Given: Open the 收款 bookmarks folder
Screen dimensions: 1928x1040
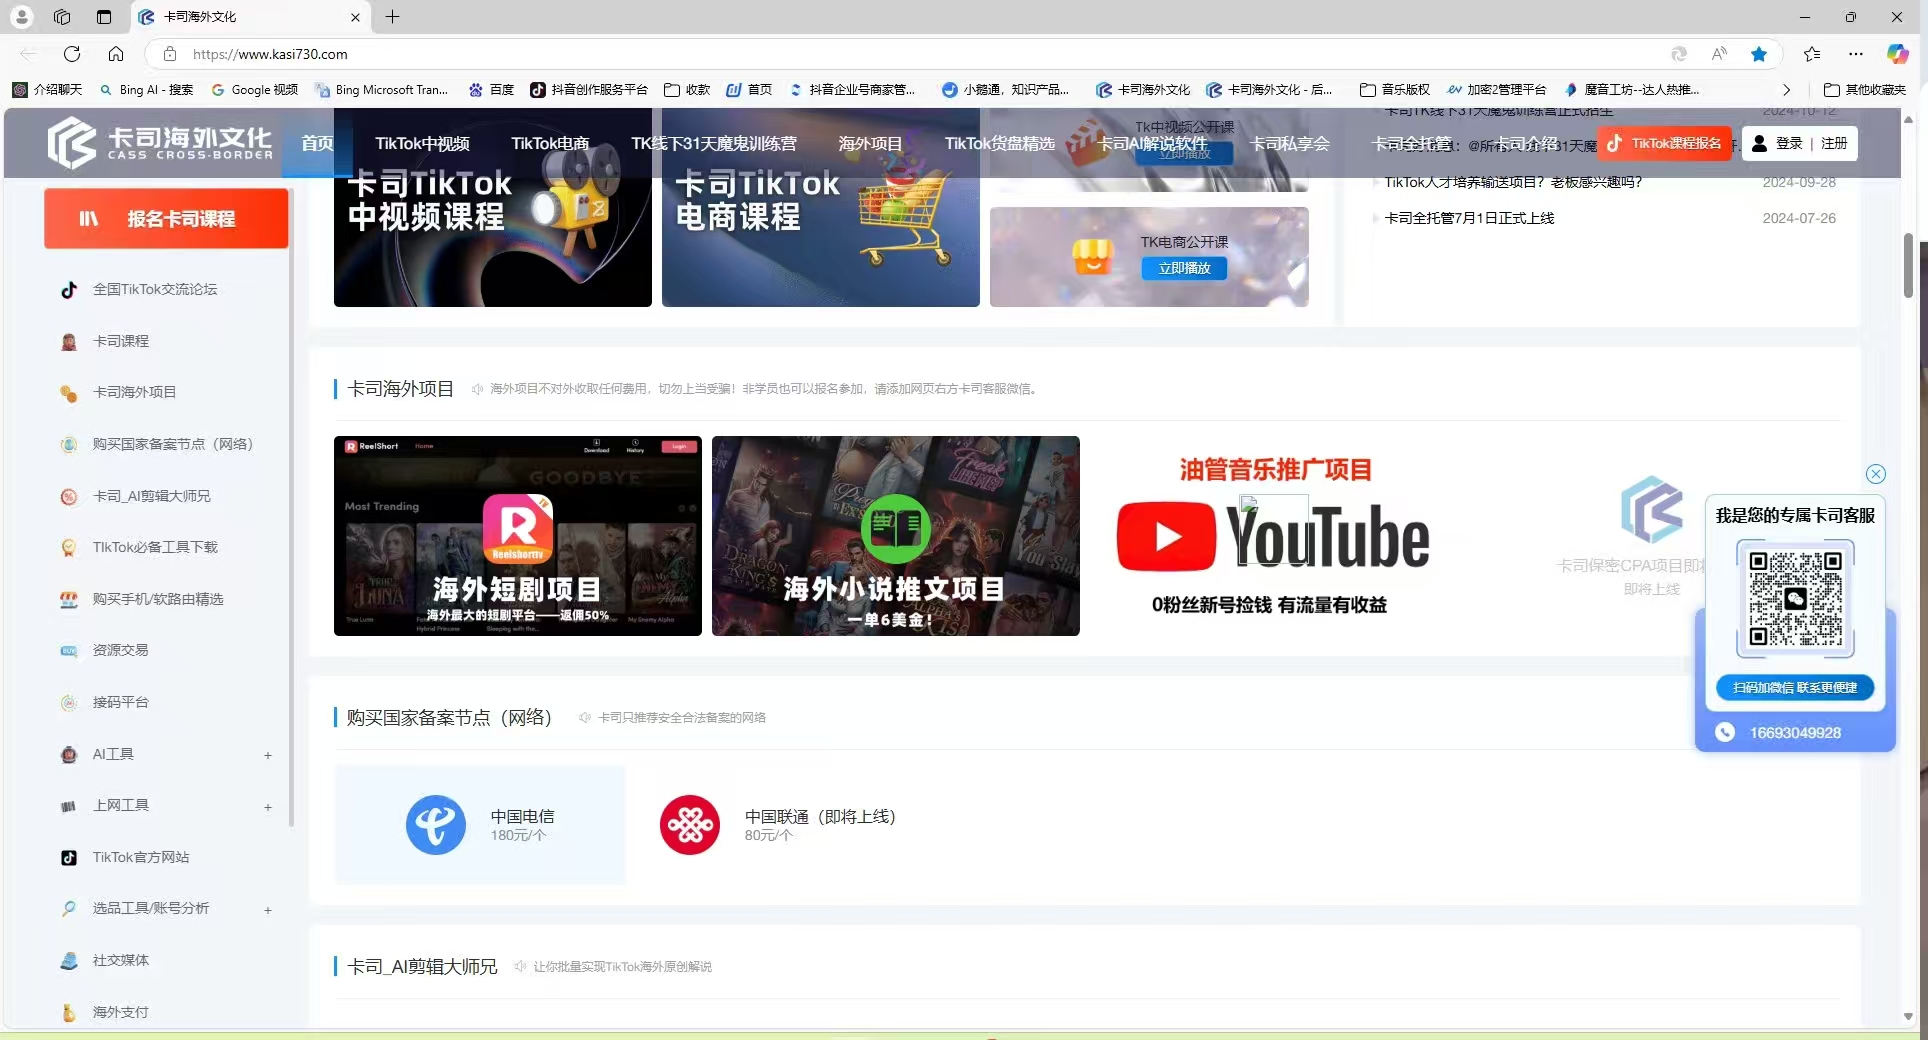Looking at the screenshot, I should (687, 90).
